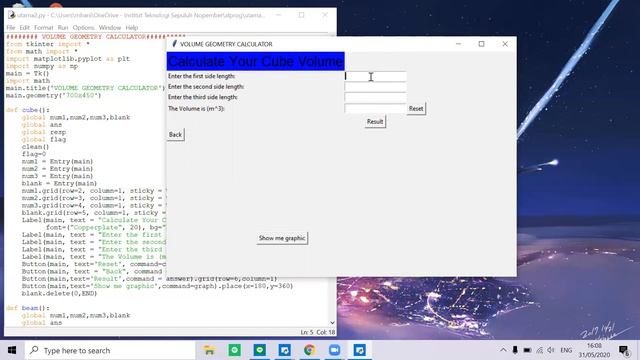Screen dimensions: 640x360
Task: Click the Reset button
Action: (416, 109)
